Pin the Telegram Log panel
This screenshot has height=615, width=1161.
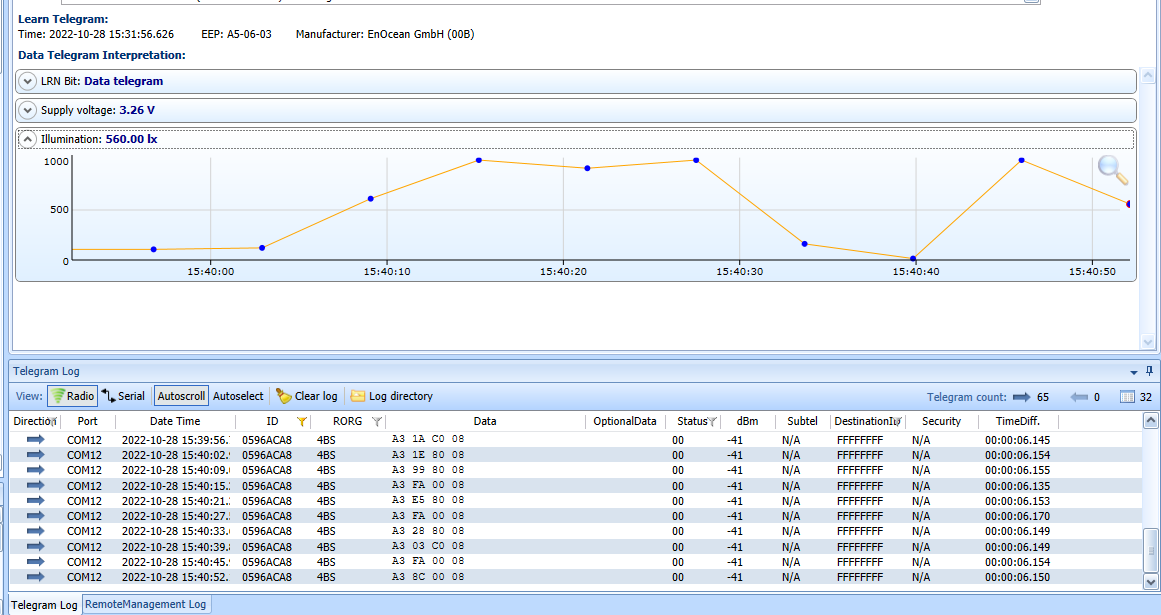(x=1149, y=371)
